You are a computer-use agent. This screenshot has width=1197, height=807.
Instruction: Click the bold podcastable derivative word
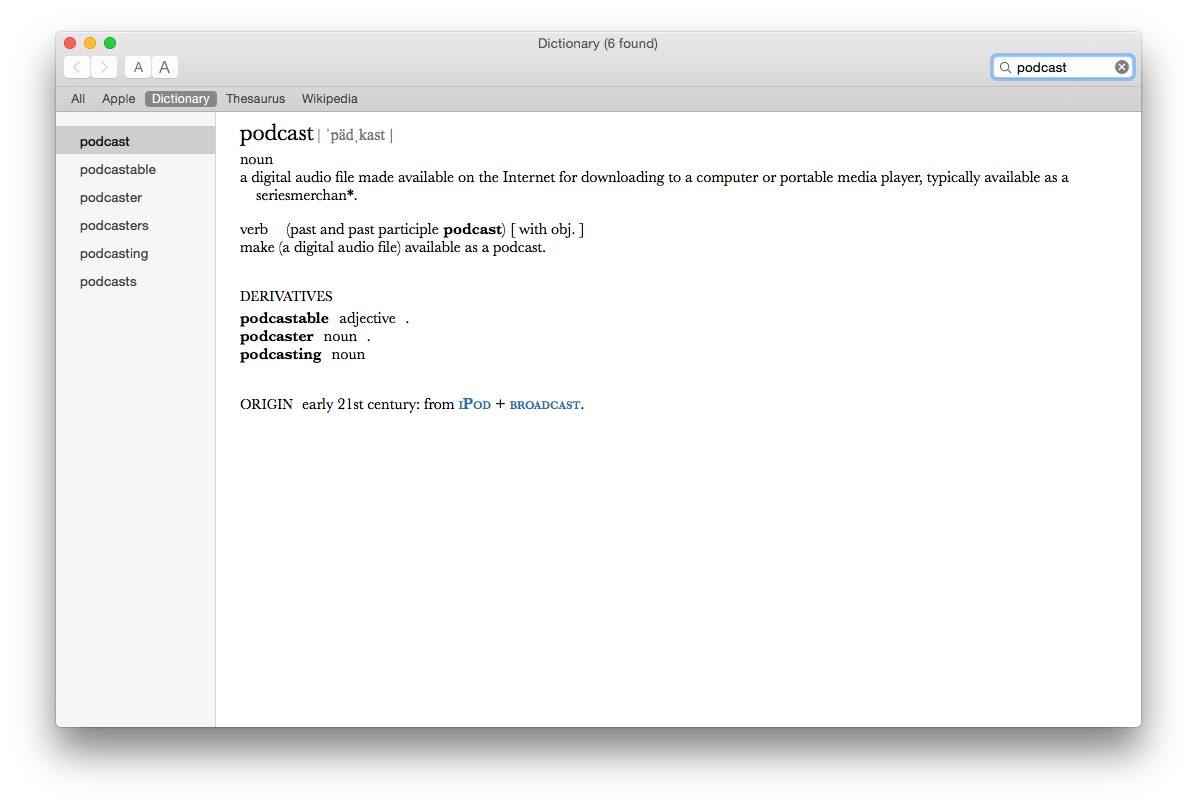[284, 318]
